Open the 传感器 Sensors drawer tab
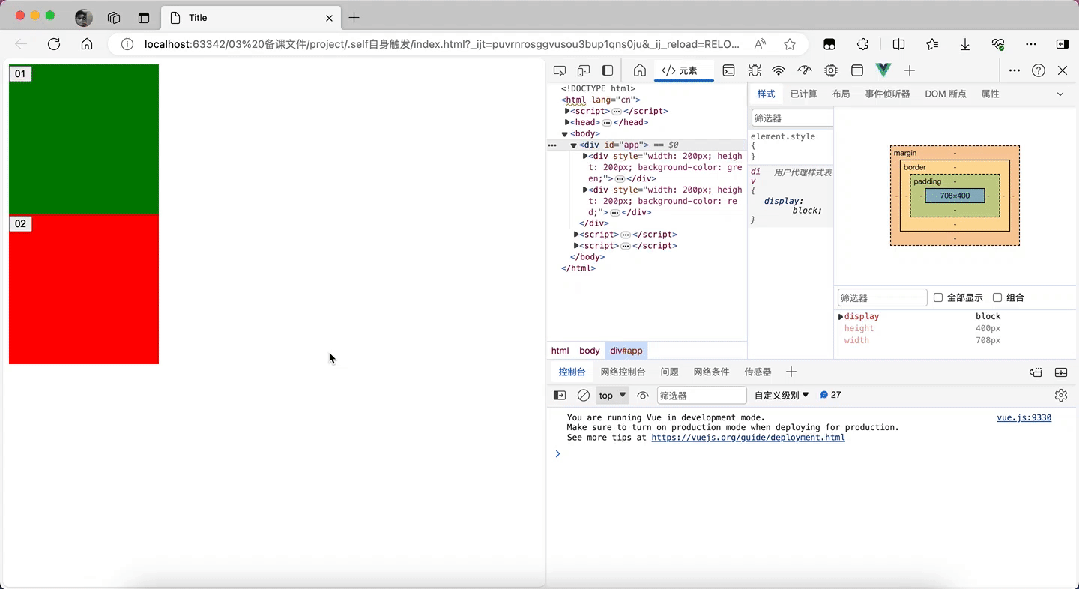This screenshot has width=1079, height=589. click(x=758, y=372)
